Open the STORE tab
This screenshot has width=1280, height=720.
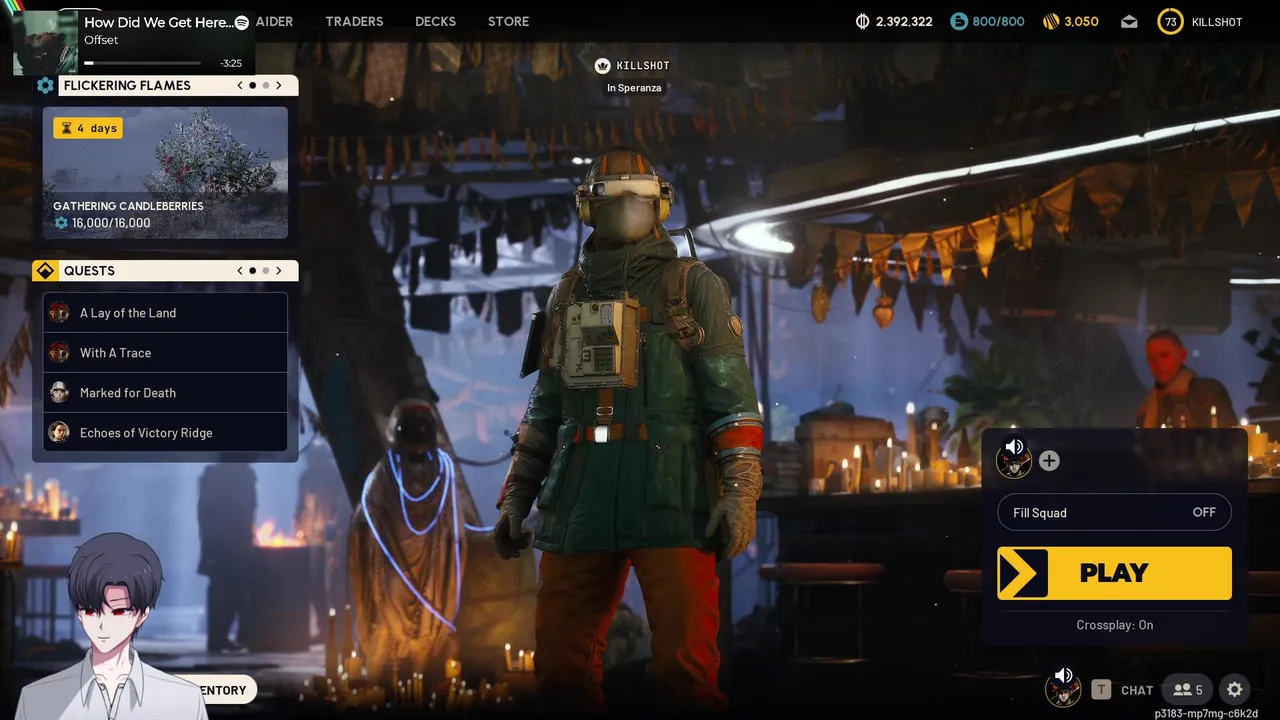click(x=508, y=22)
